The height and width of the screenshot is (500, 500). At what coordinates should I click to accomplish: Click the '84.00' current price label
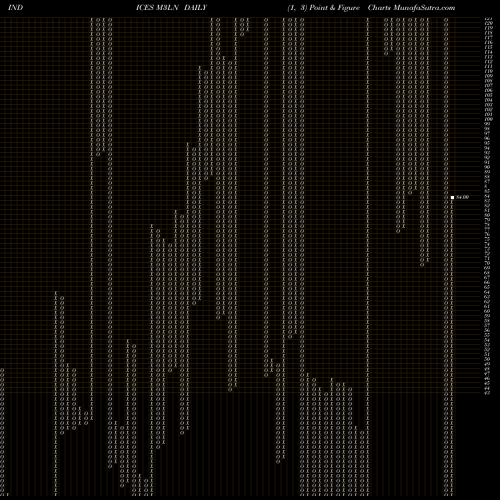coord(463,197)
